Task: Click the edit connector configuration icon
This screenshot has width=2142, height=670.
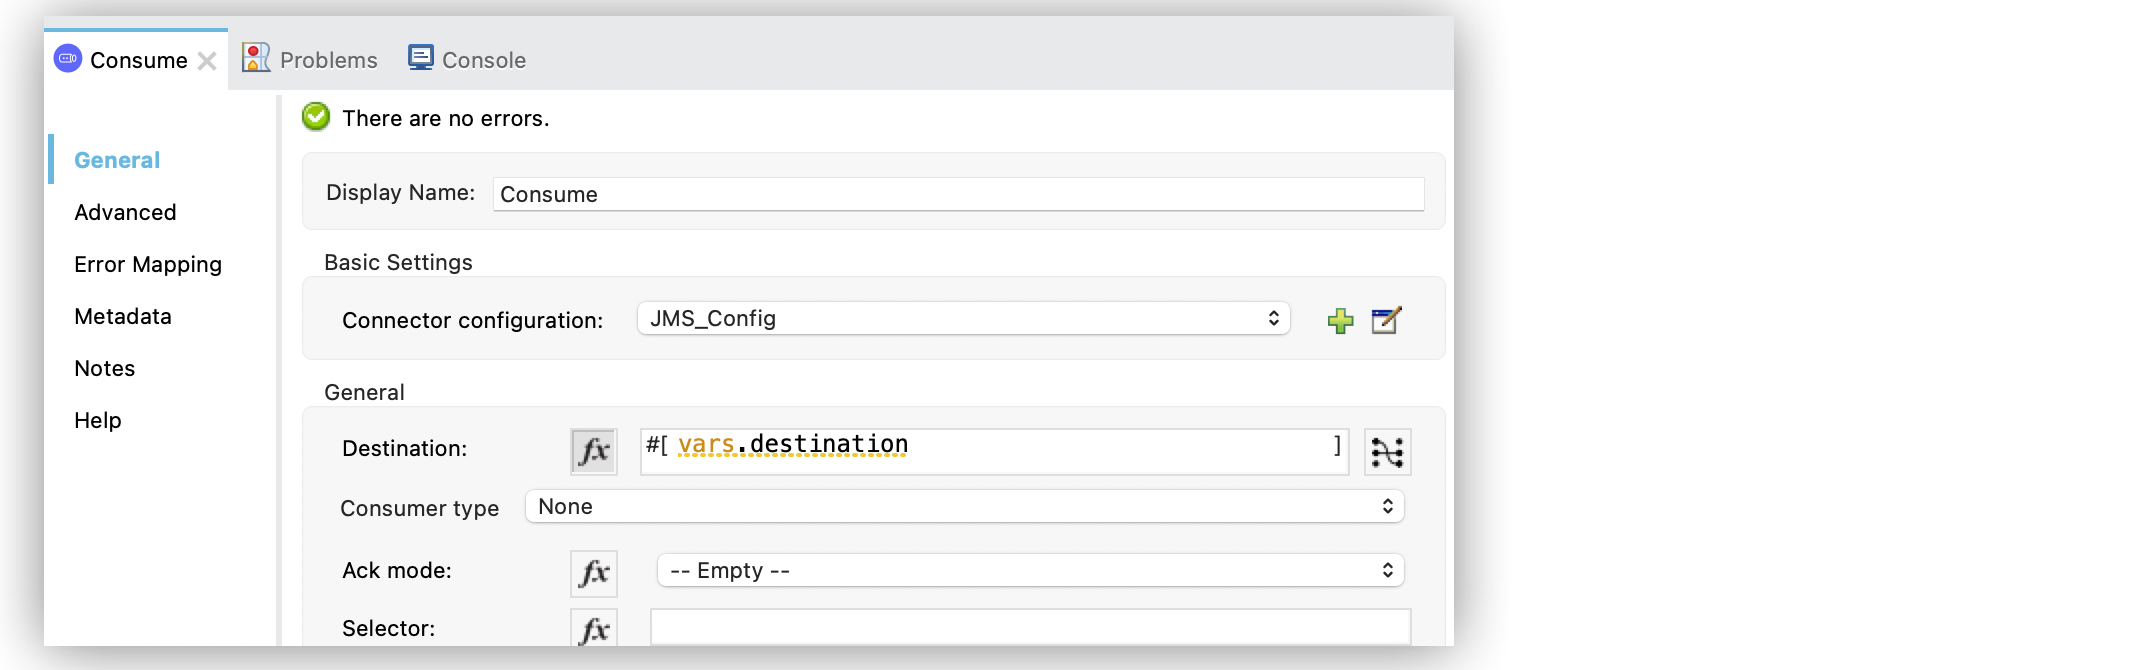Action: click(x=1386, y=320)
